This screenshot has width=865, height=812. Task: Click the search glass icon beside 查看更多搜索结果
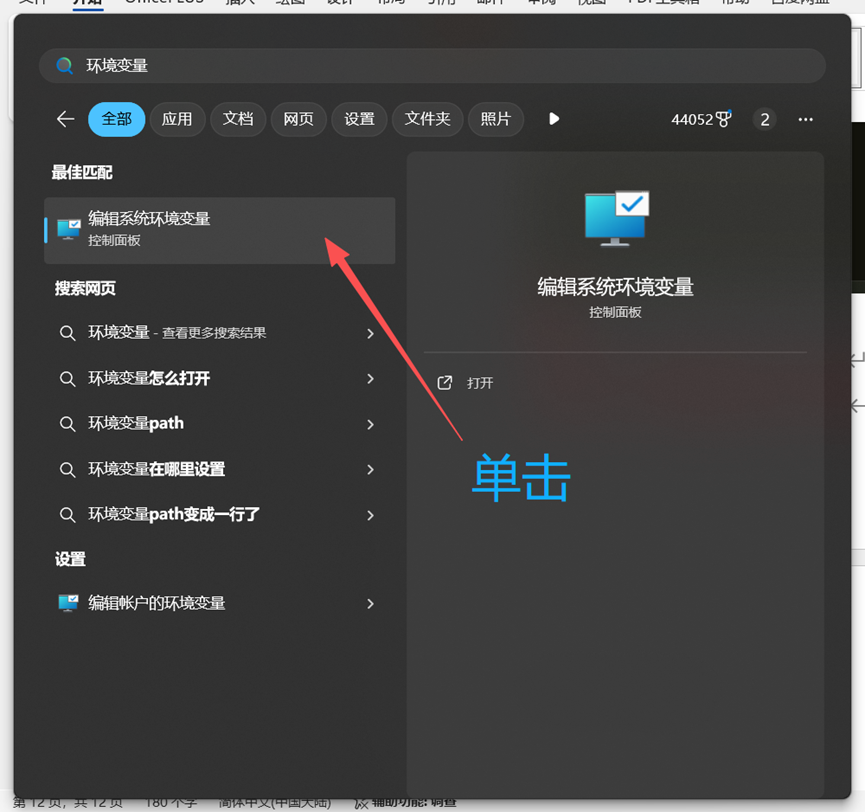[x=67, y=333]
